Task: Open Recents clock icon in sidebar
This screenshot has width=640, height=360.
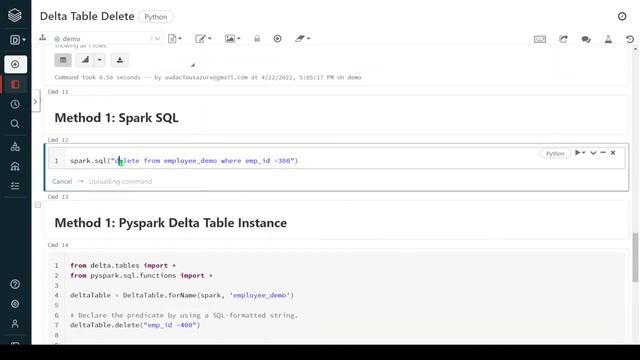Action: pos(15,104)
